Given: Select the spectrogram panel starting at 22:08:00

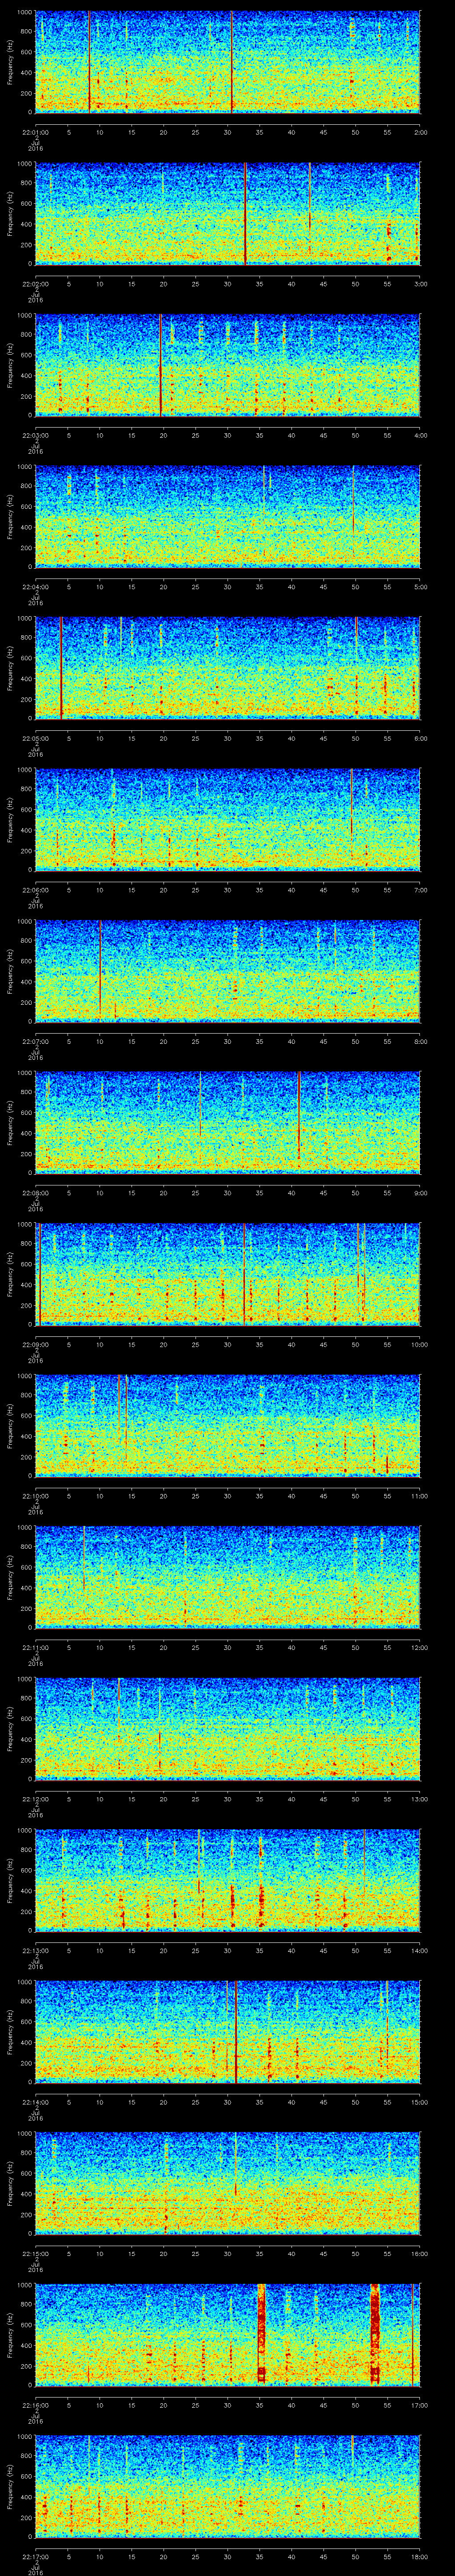Looking at the screenshot, I should pos(228,1123).
